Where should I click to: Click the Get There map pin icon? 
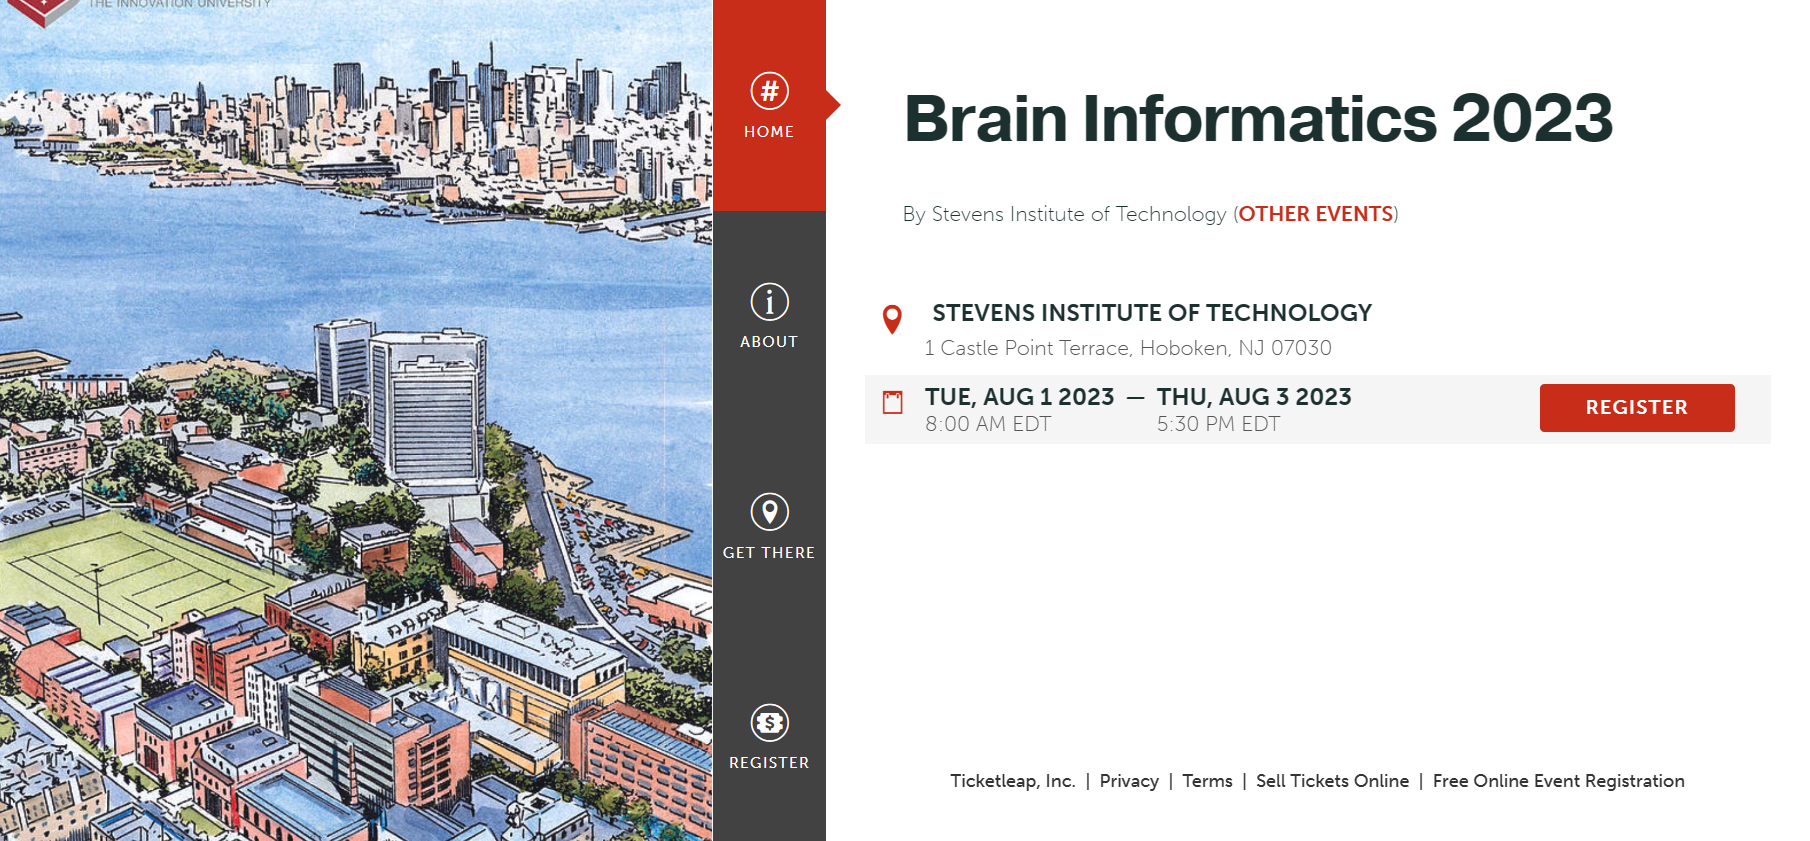click(769, 512)
